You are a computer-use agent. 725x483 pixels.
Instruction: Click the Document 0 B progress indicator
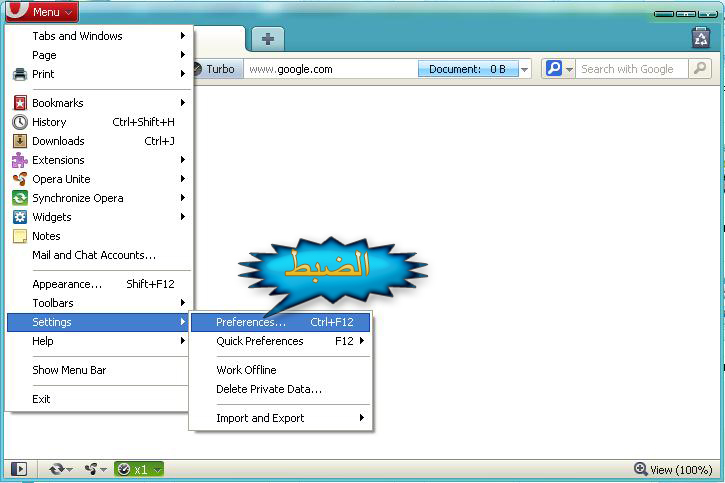coord(468,69)
